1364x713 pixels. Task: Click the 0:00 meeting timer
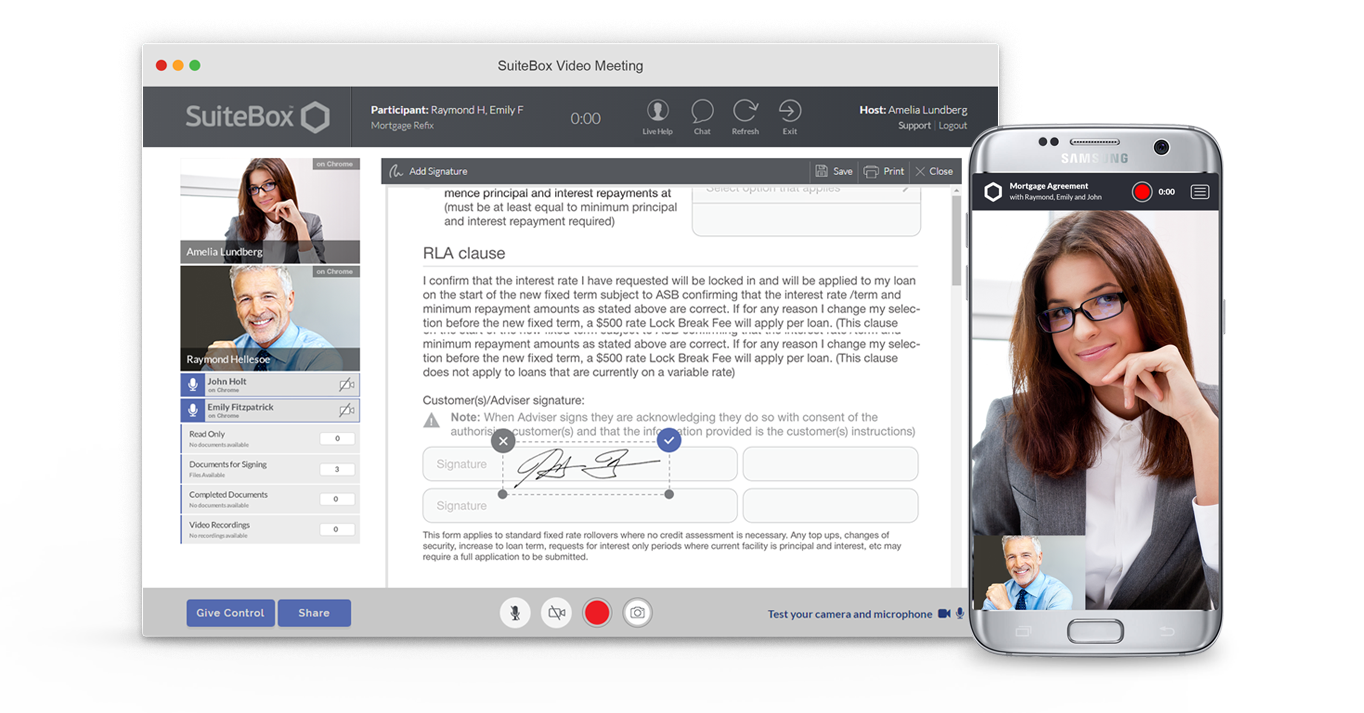tap(585, 118)
